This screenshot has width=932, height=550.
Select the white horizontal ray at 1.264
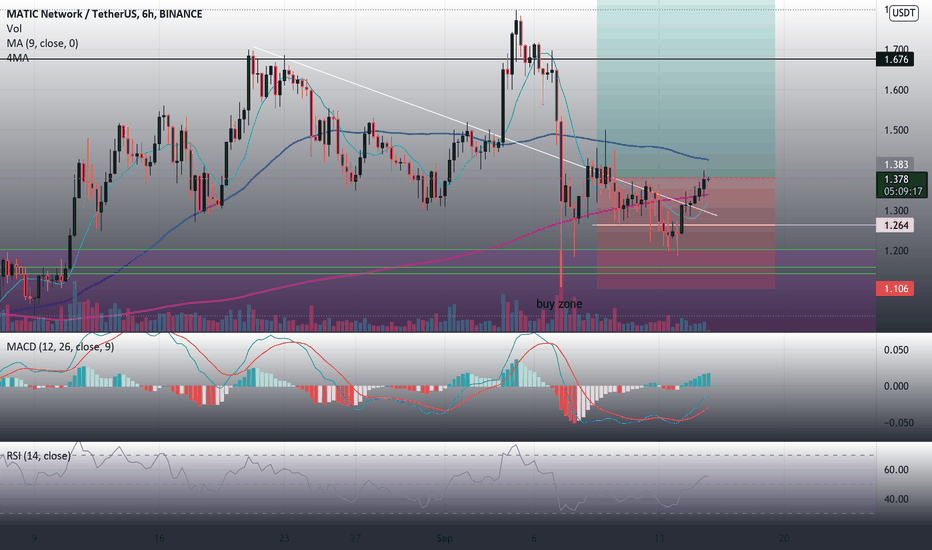click(x=734, y=225)
